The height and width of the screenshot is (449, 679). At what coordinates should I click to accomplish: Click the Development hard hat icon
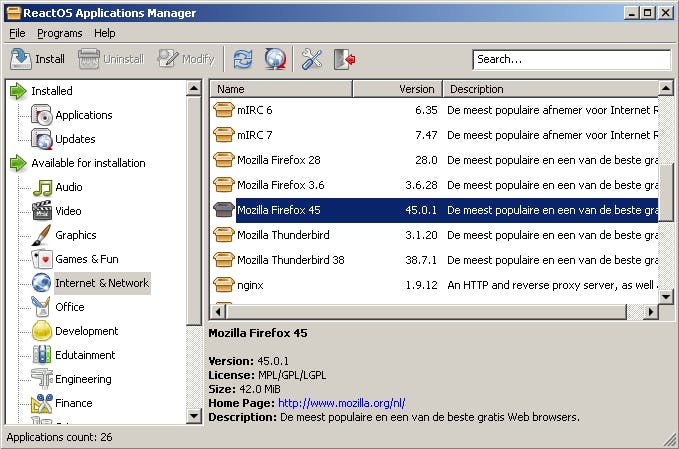click(42, 331)
